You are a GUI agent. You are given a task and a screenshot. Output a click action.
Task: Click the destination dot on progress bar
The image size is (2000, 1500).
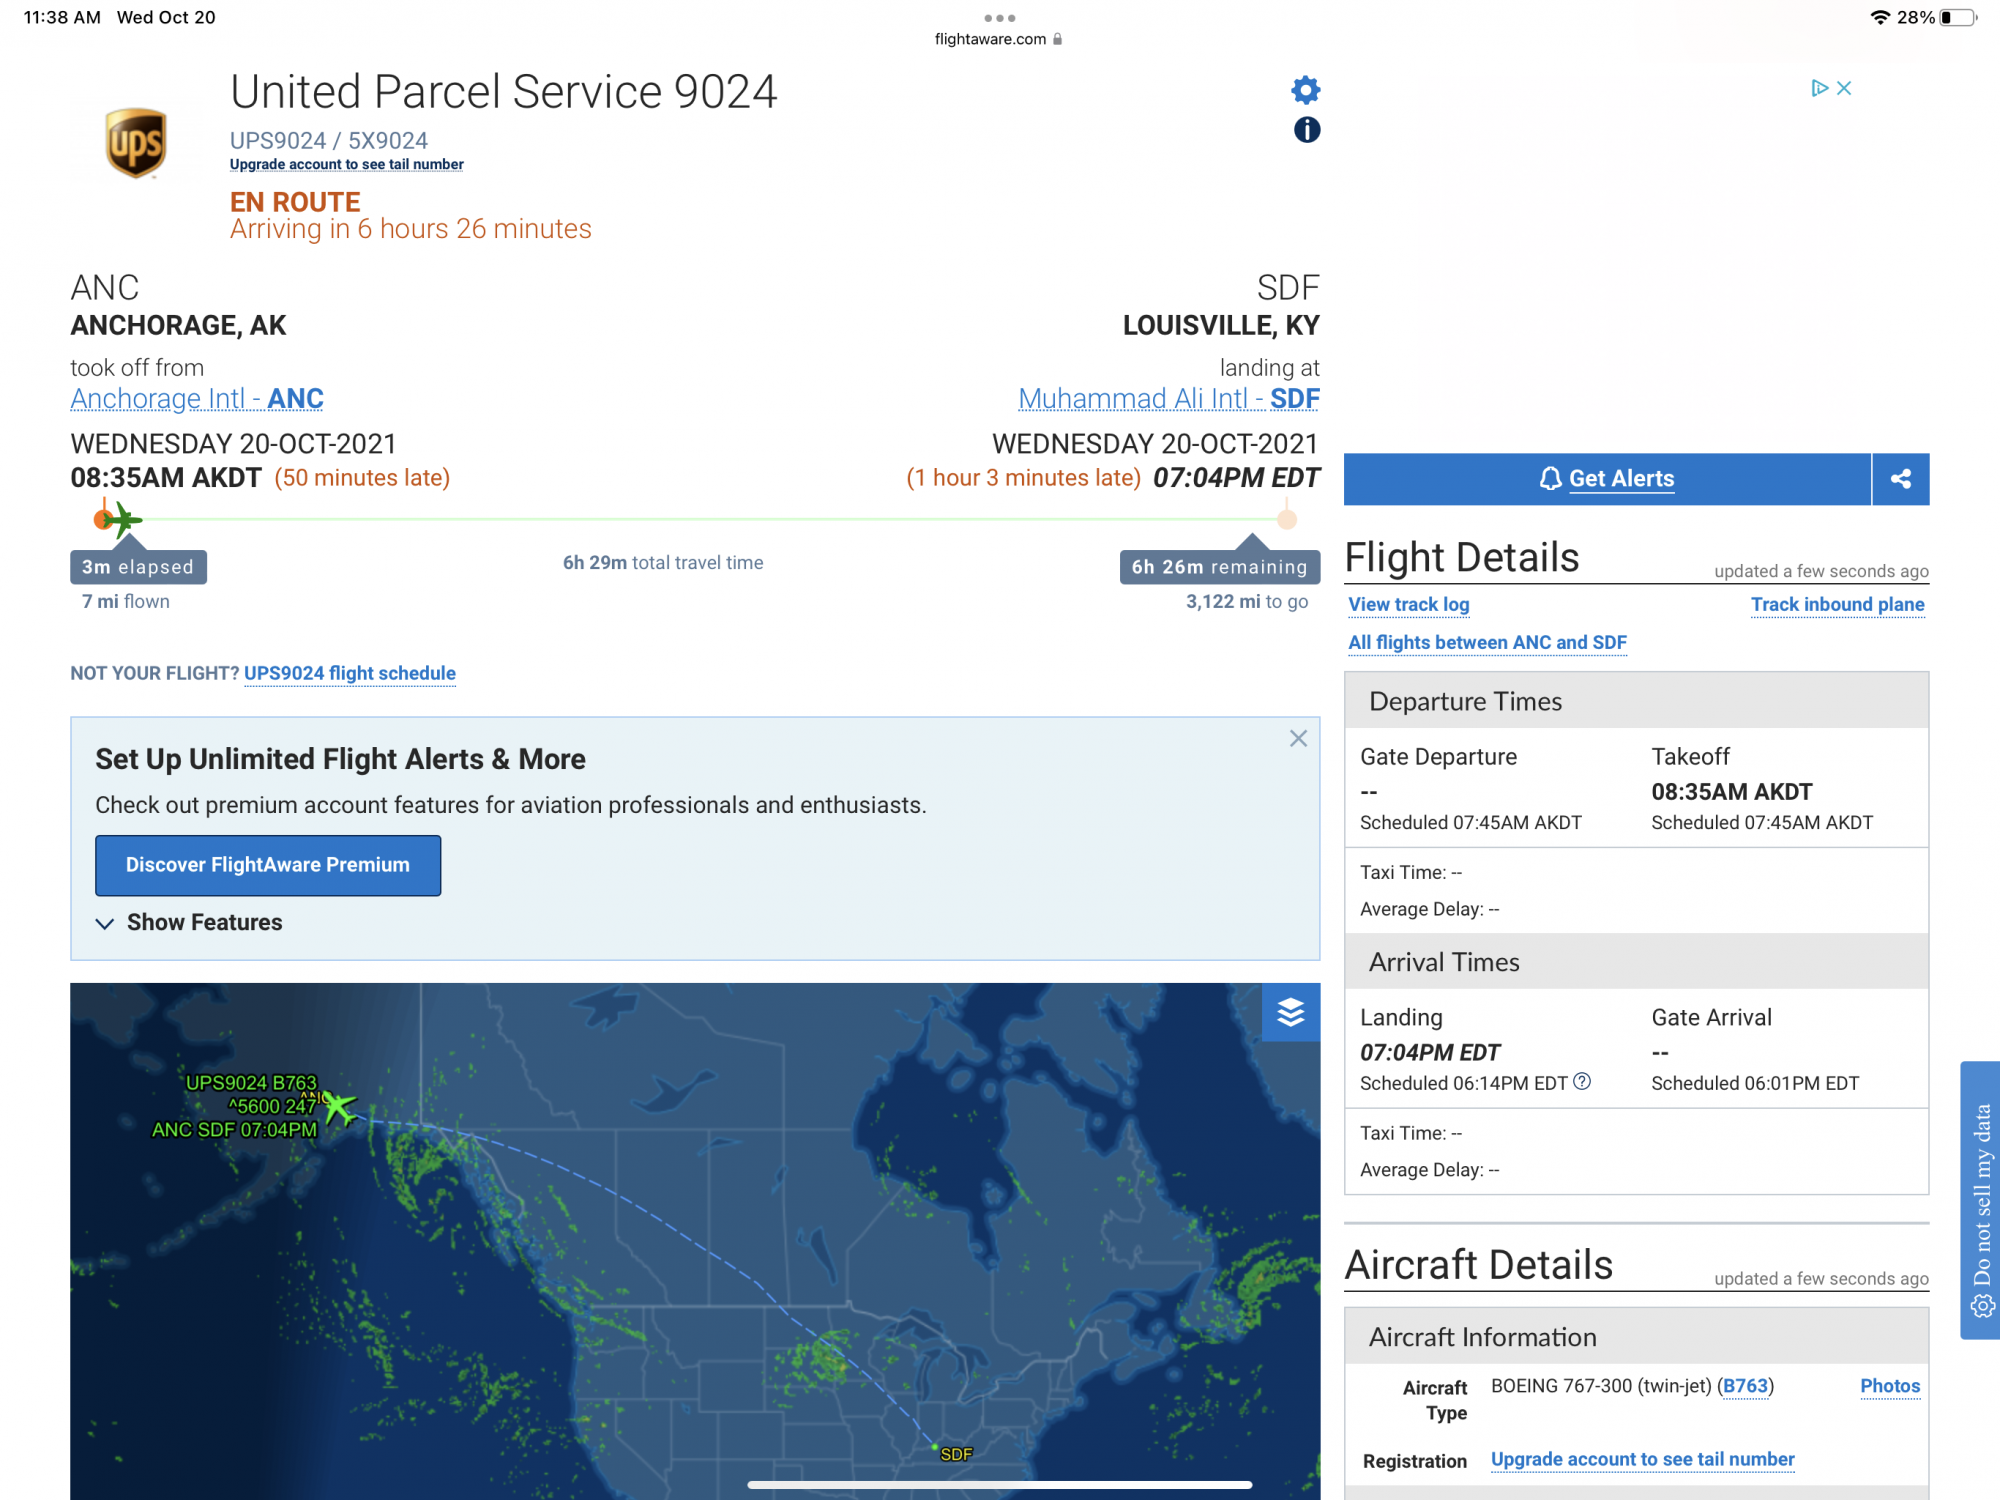[1287, 519]
